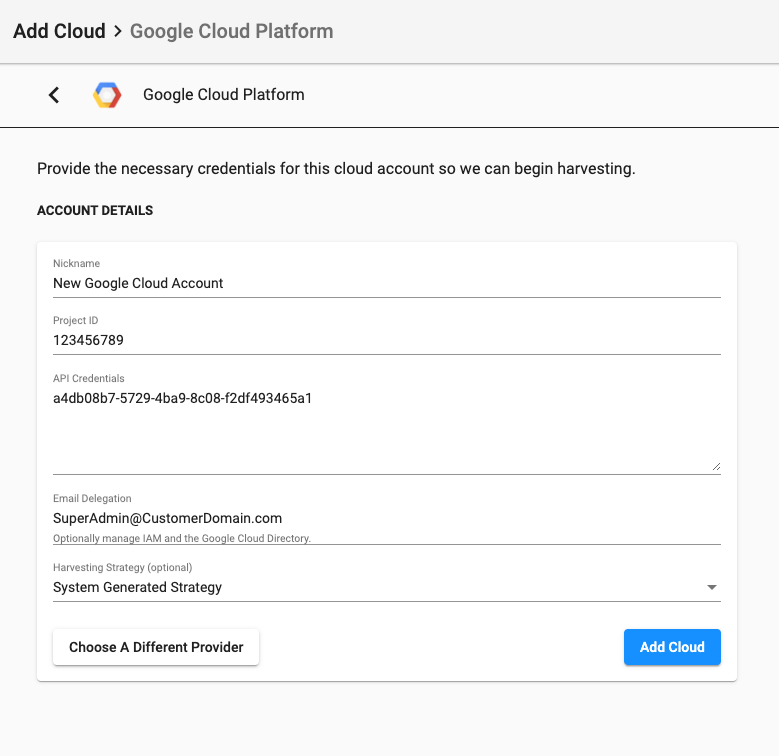Click the Email Delegation field label

click(92, 498)
